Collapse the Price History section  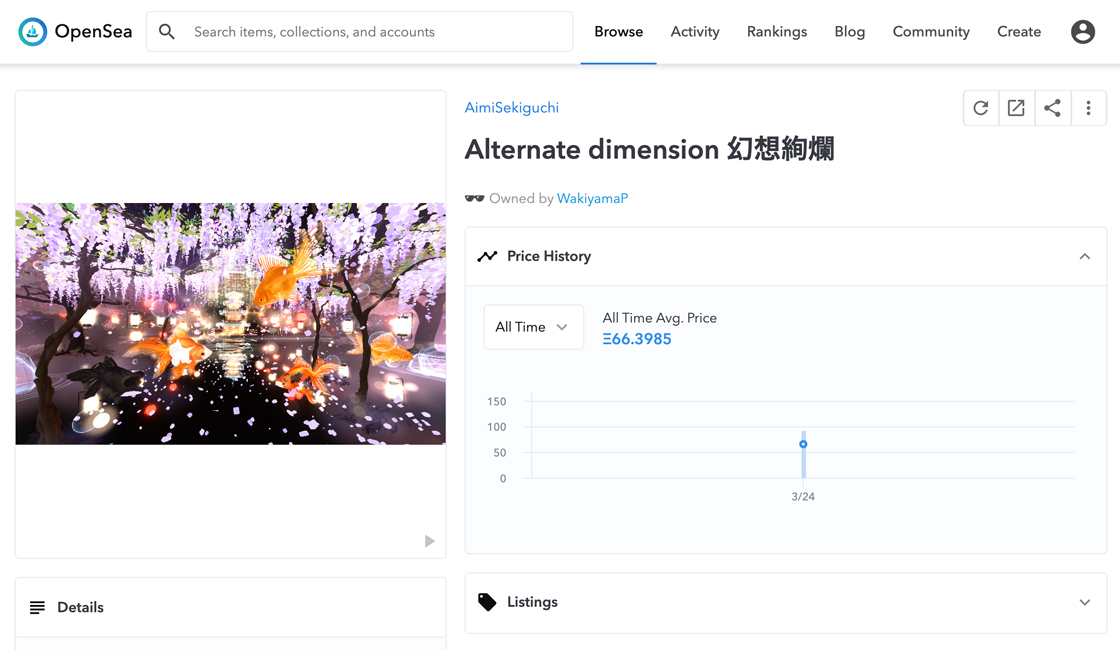[x=1085, y=256]
